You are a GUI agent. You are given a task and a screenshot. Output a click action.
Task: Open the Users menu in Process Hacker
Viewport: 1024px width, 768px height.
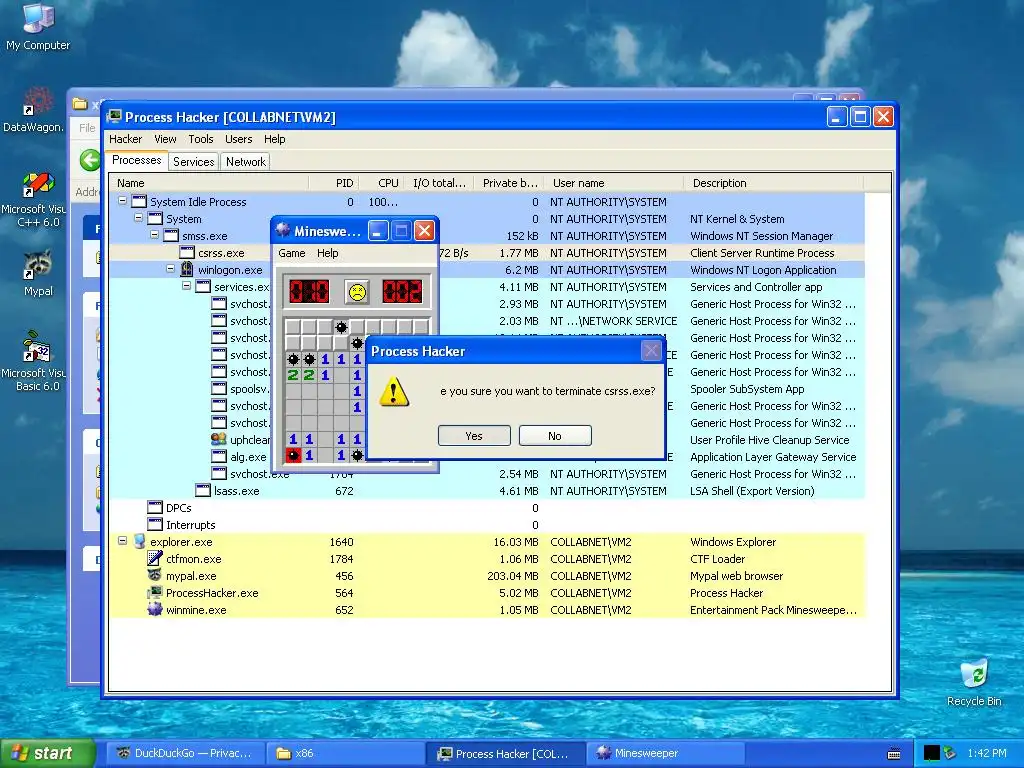pos(238,139)
